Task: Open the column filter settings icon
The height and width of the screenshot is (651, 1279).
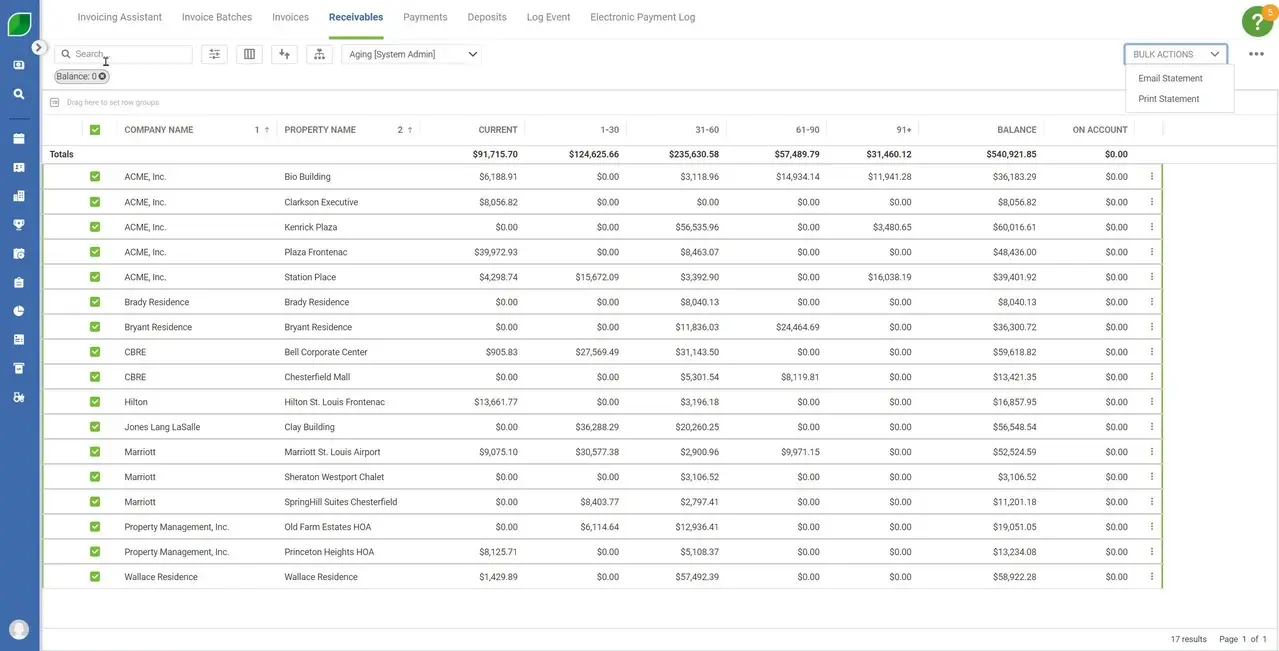Action: coord(213,53)
